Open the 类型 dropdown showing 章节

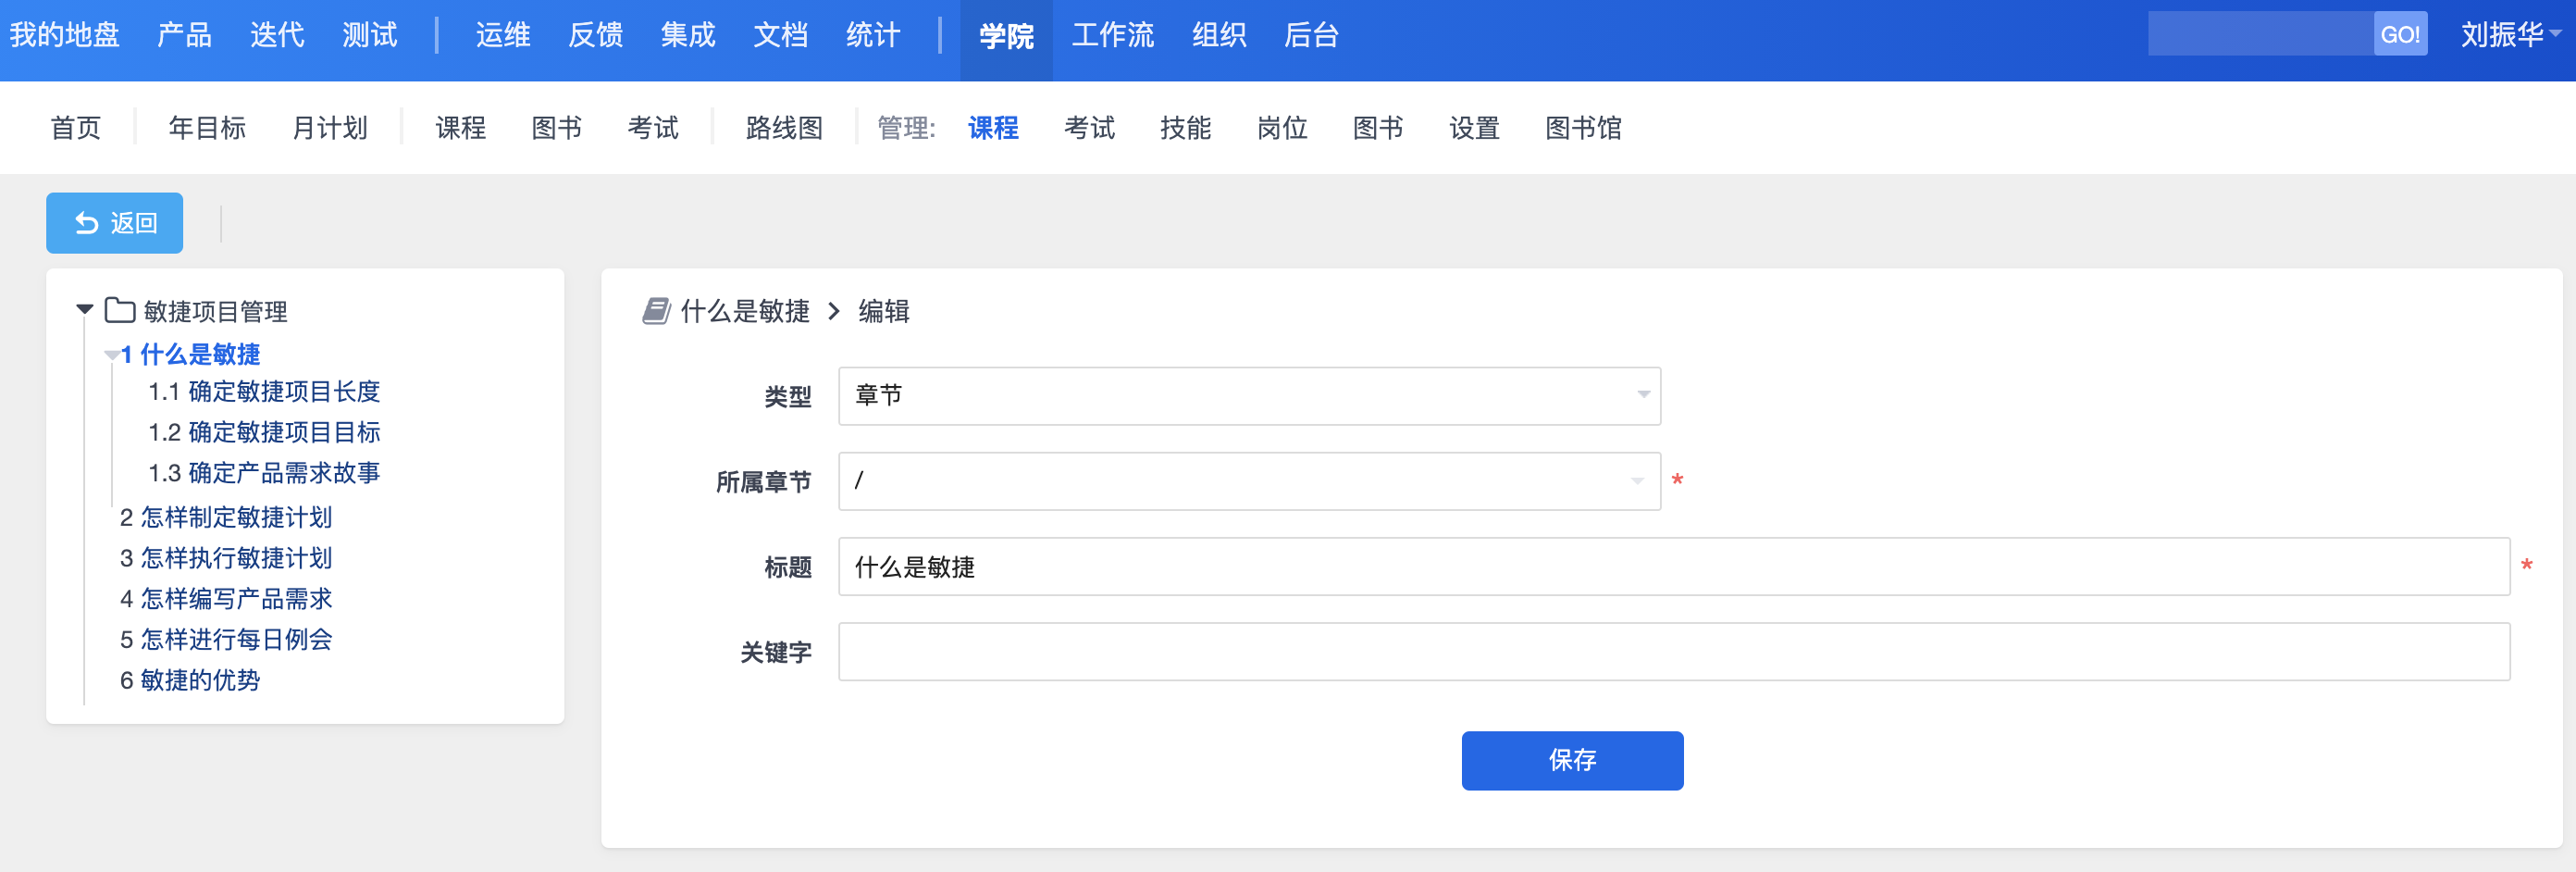pyautogui.click(x=1249, y=396)
